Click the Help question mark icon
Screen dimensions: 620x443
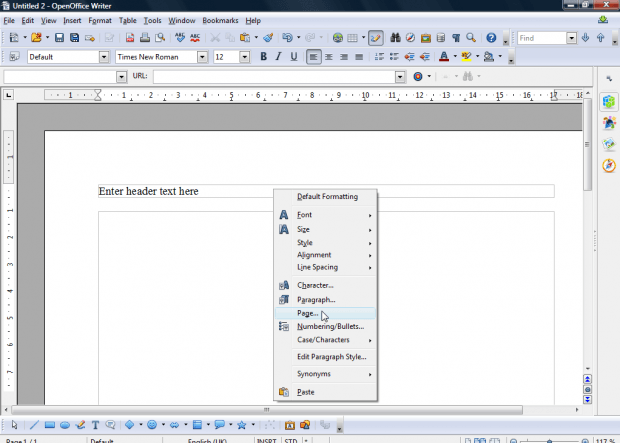tap(491, 38)
